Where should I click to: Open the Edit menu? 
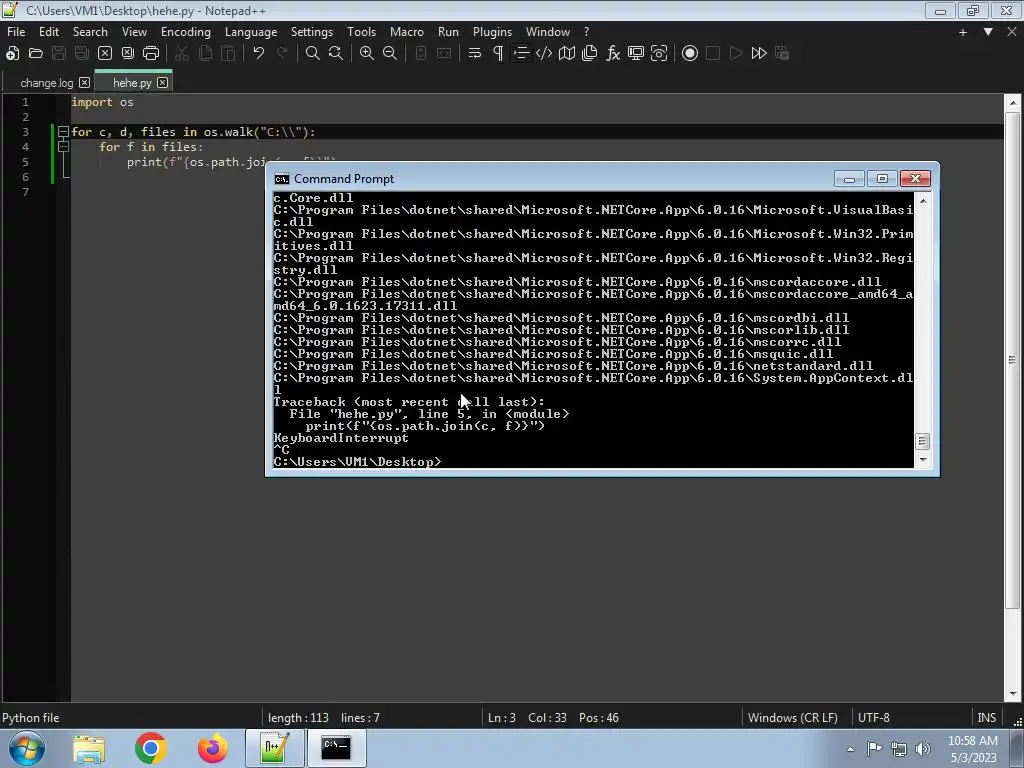point(48,31)
